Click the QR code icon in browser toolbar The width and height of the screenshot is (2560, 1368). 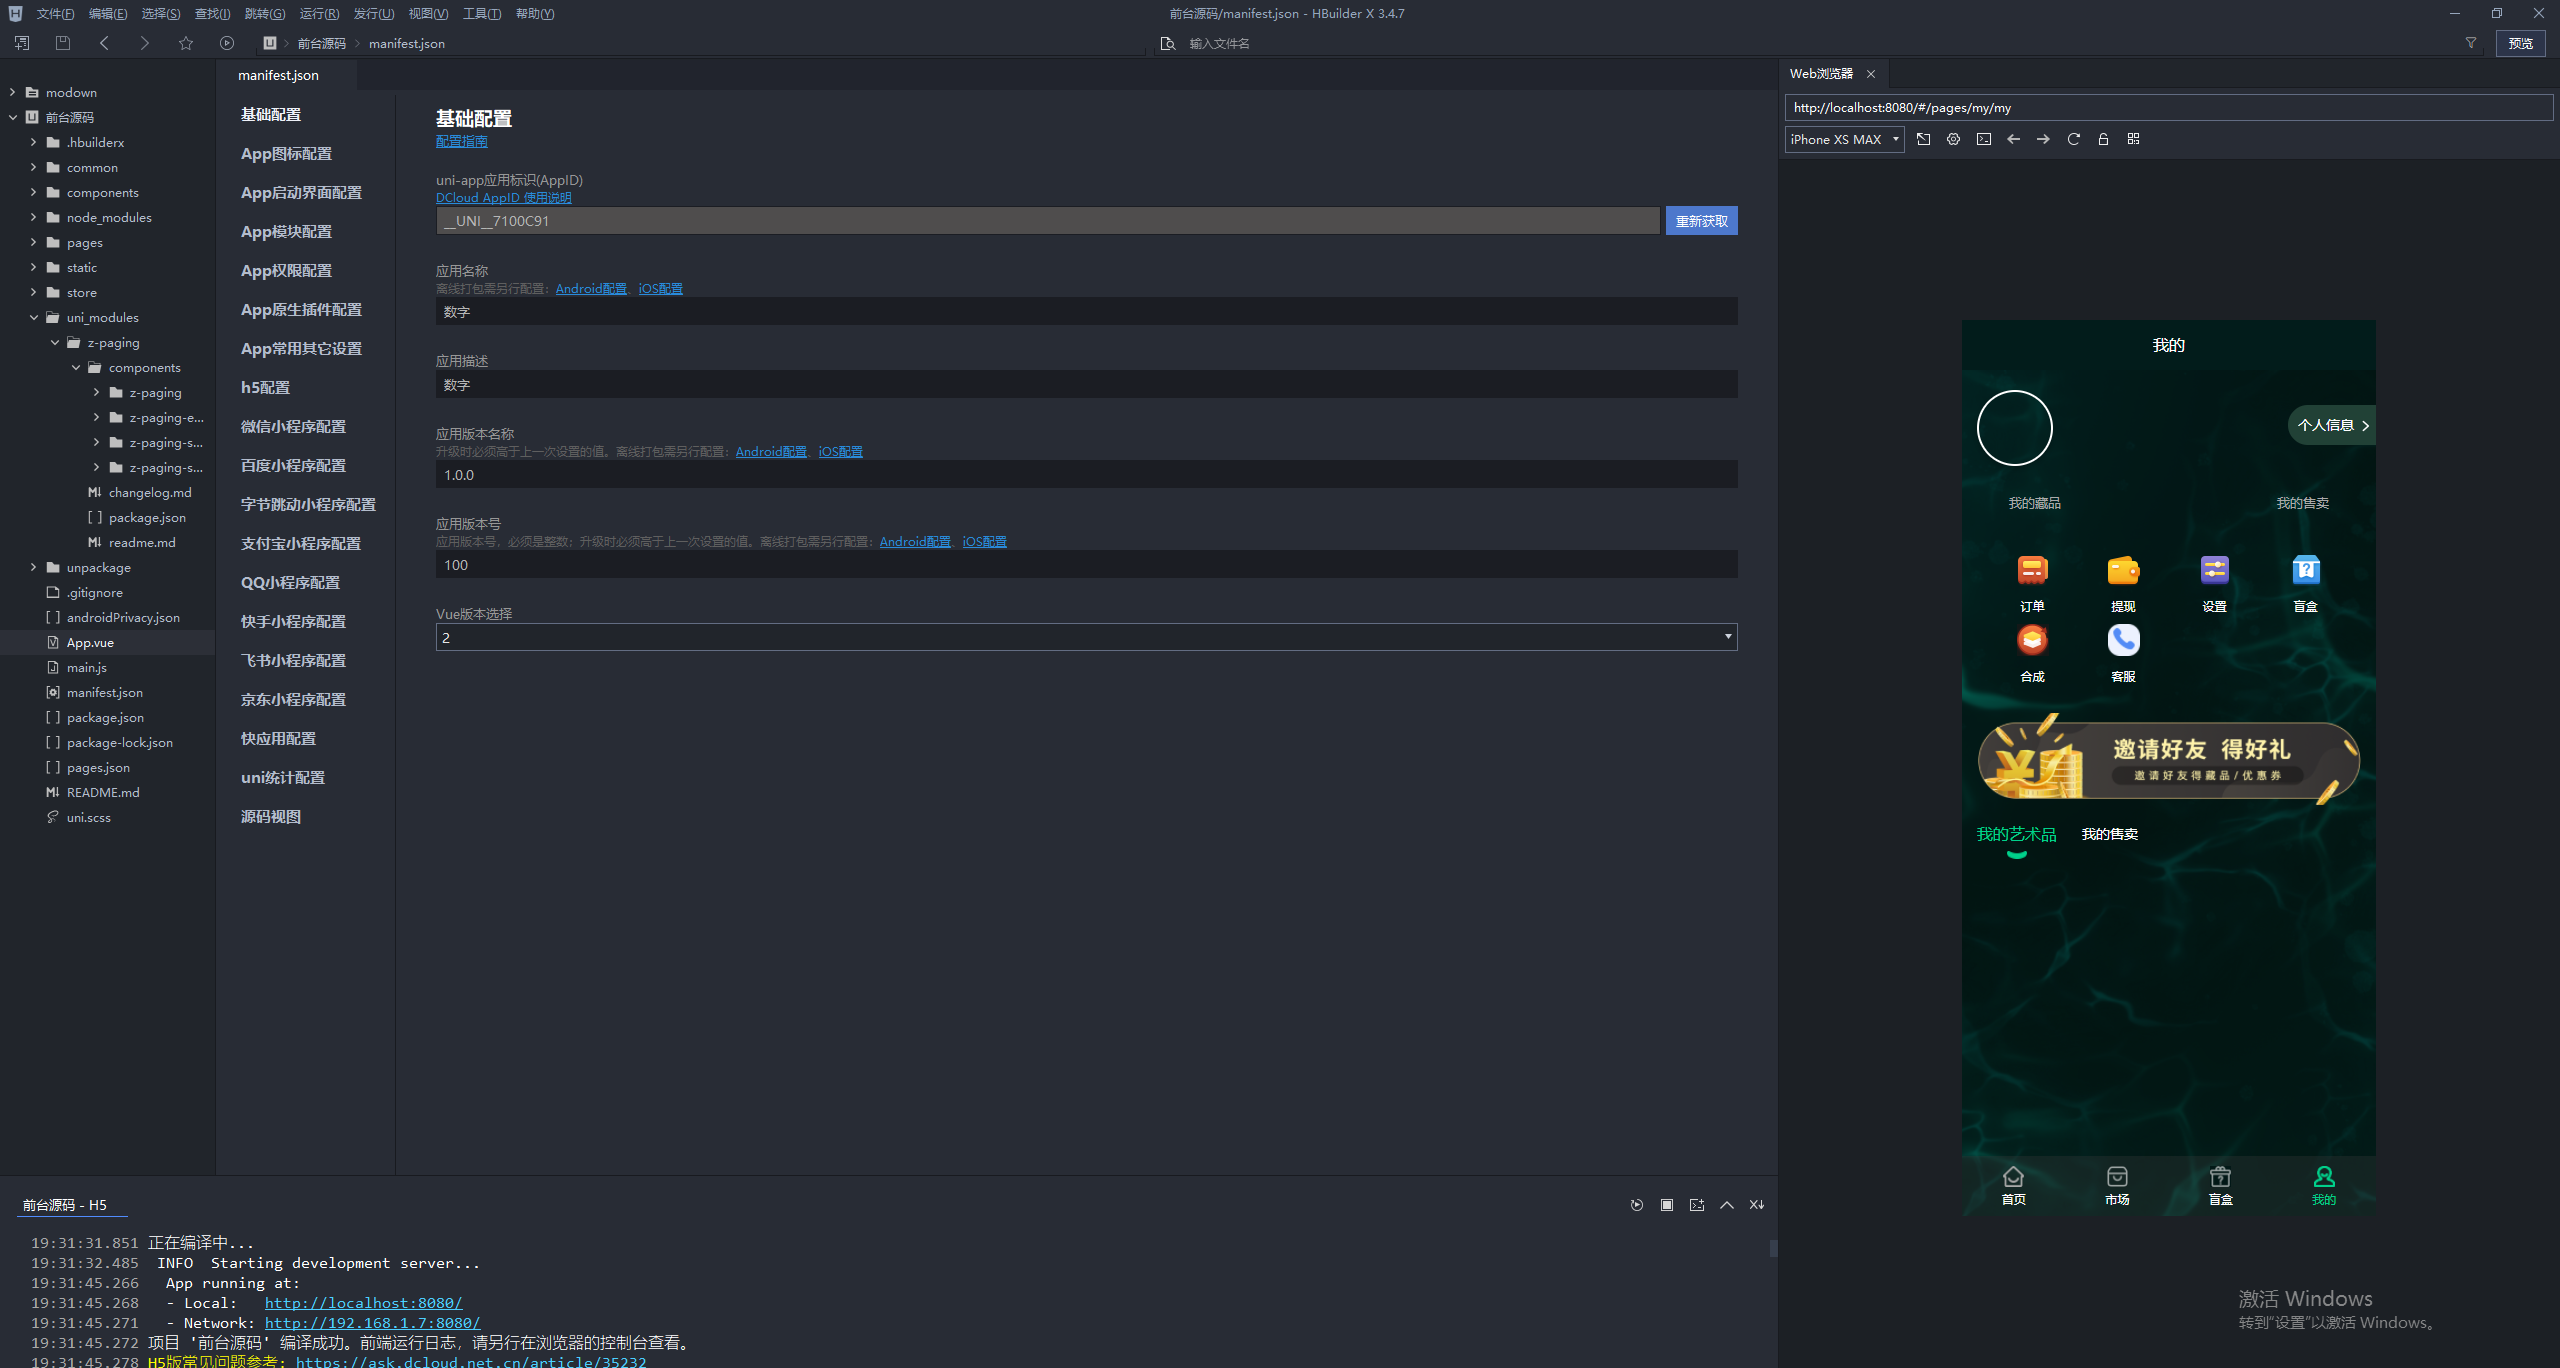2133,139
